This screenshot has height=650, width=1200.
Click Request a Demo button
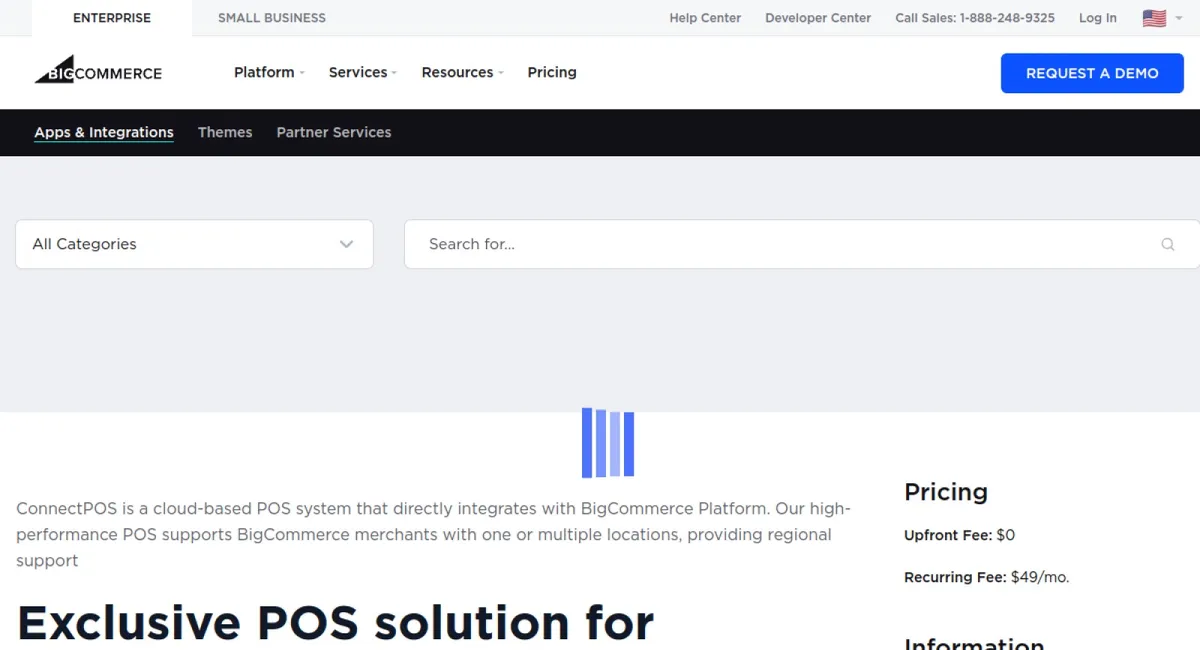(x=1092, y=73)
